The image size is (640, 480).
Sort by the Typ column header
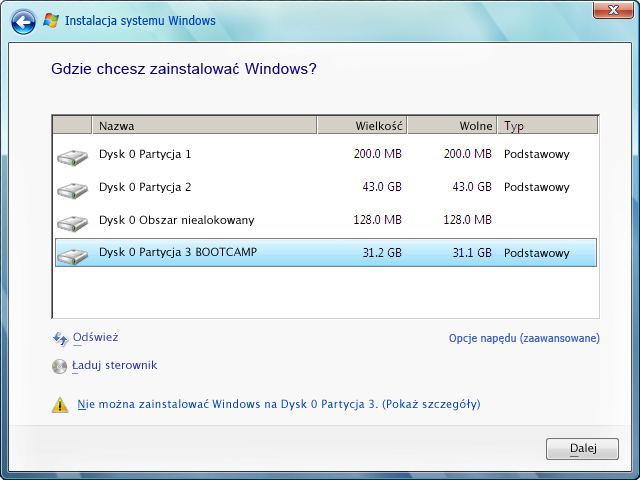[x=548, y=125]
